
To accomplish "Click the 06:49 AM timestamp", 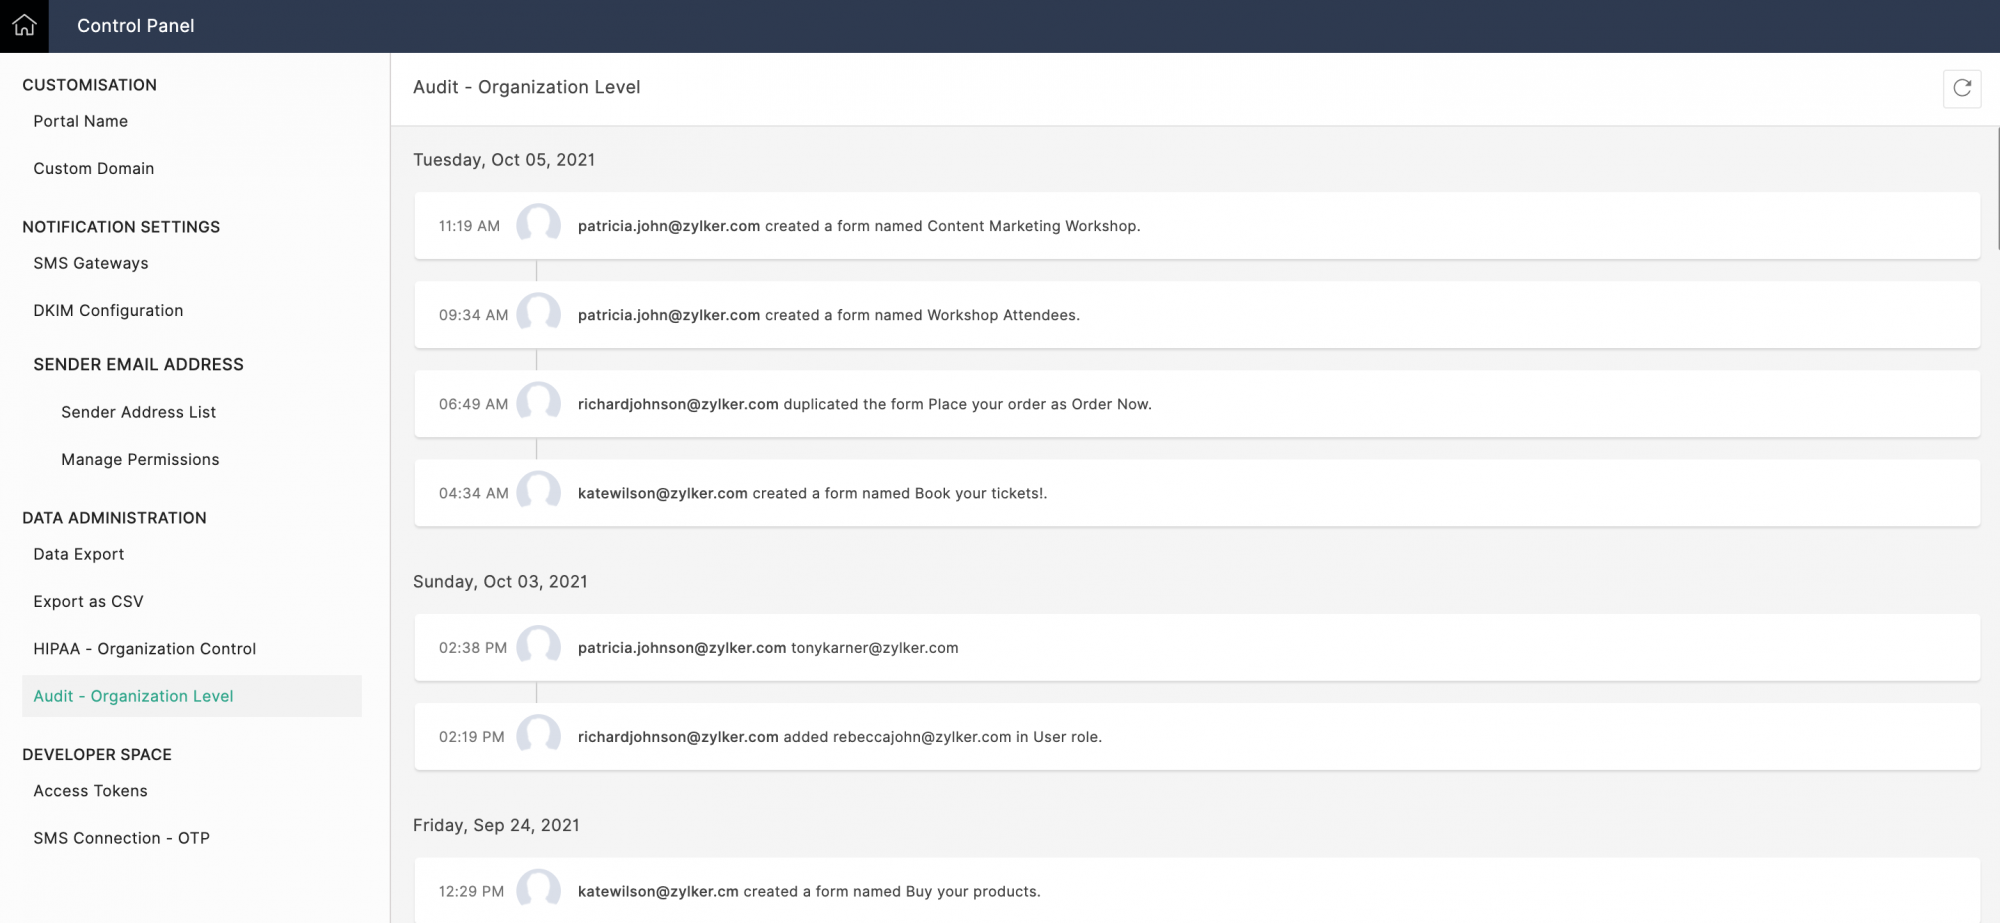I will [x=473, y=404].
